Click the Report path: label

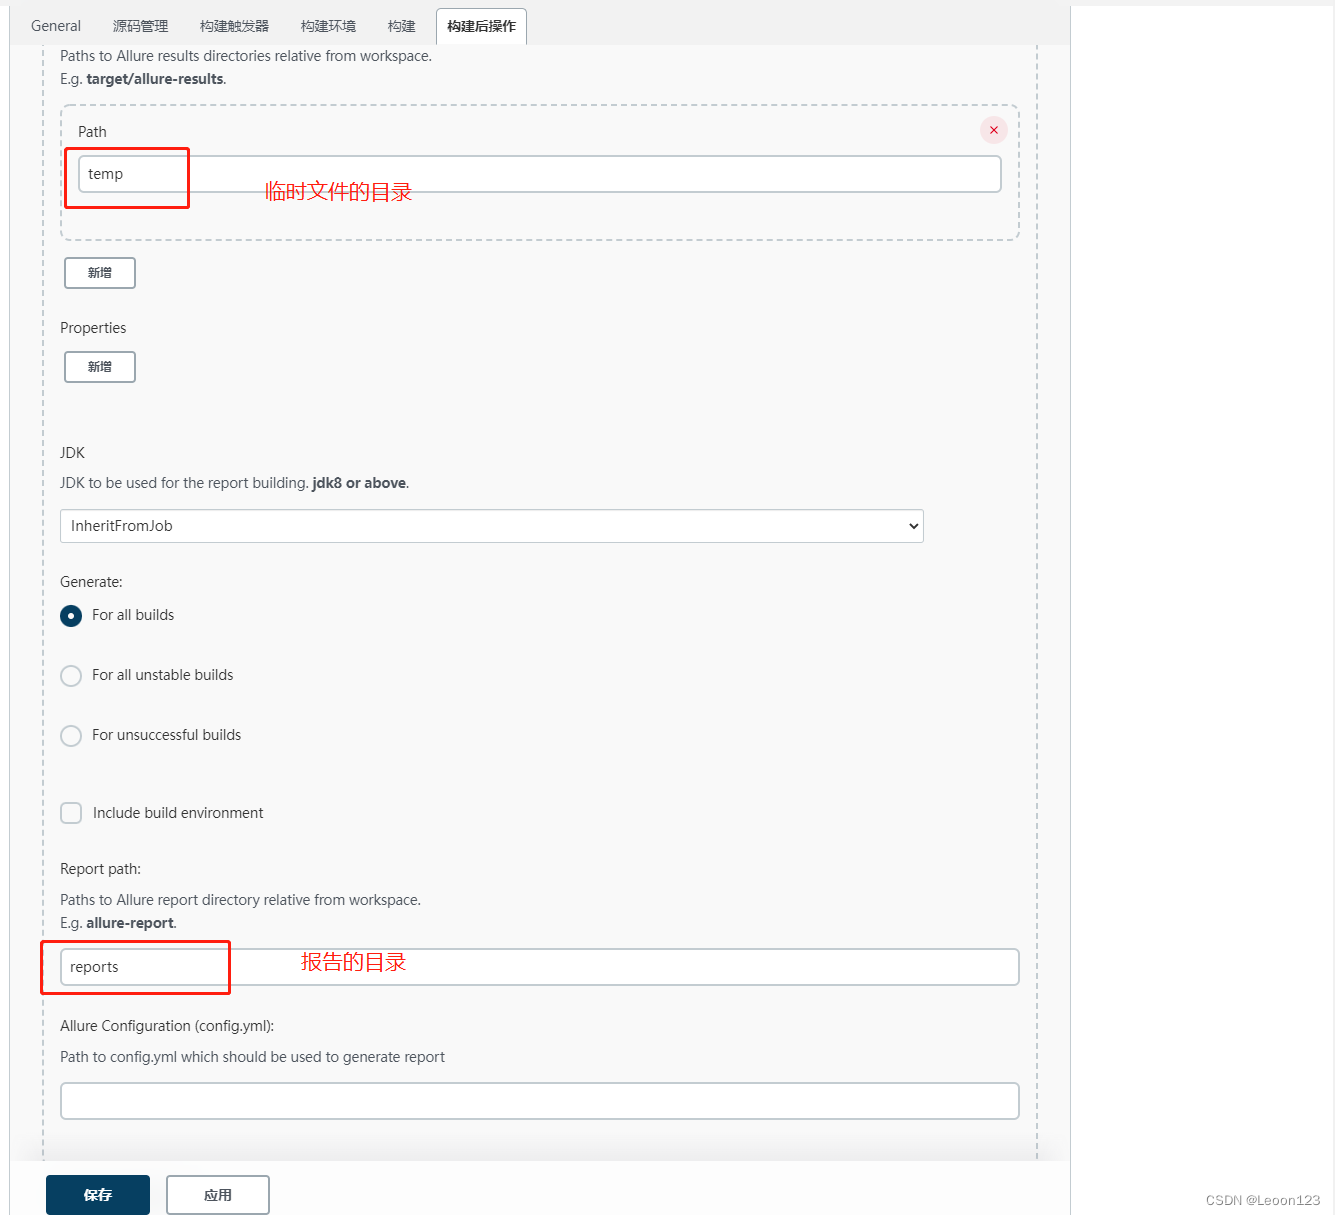pos(100,869)
